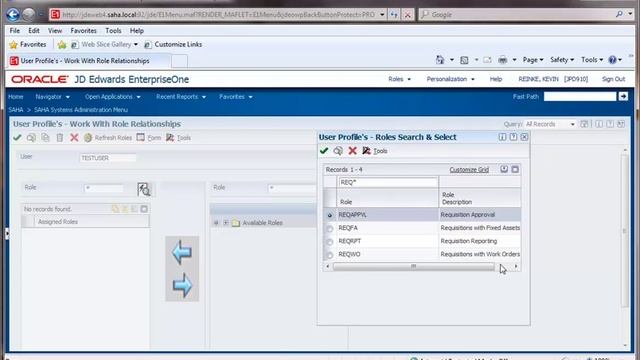Click green checkmark Select in Roles Search dialog

point(324,151)
